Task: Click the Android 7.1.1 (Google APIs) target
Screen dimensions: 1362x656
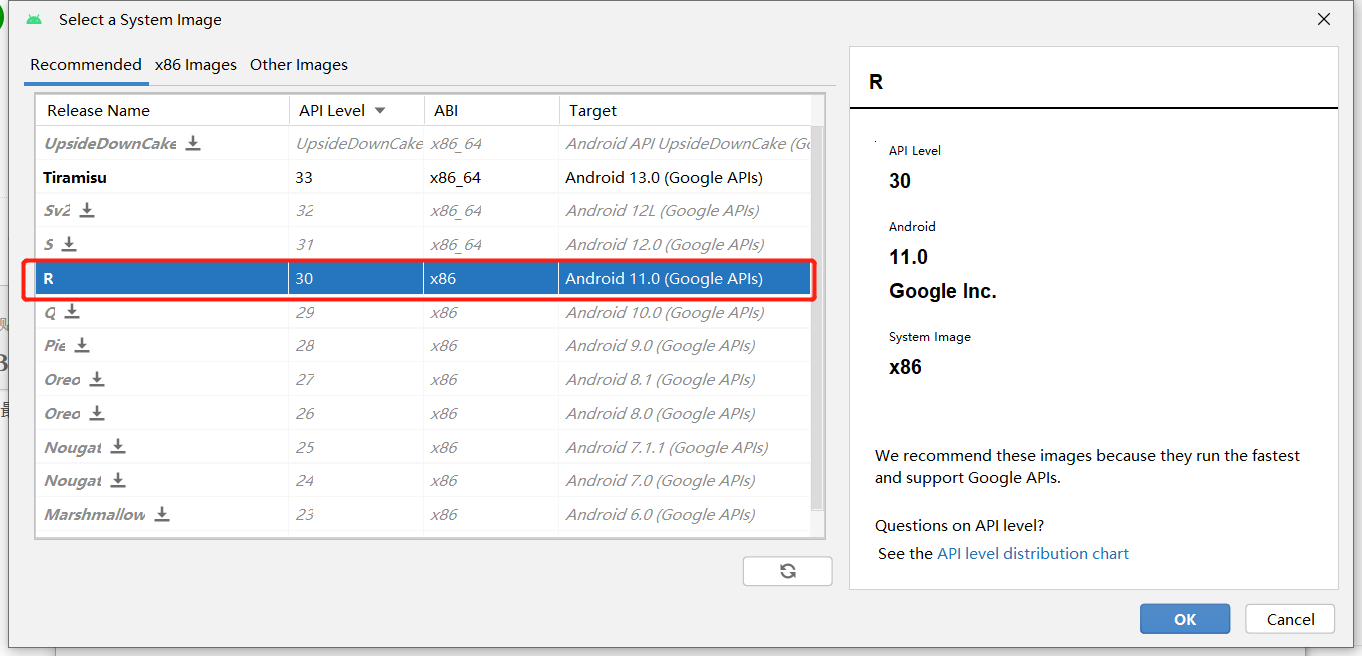Action: [x=666, y=447]
